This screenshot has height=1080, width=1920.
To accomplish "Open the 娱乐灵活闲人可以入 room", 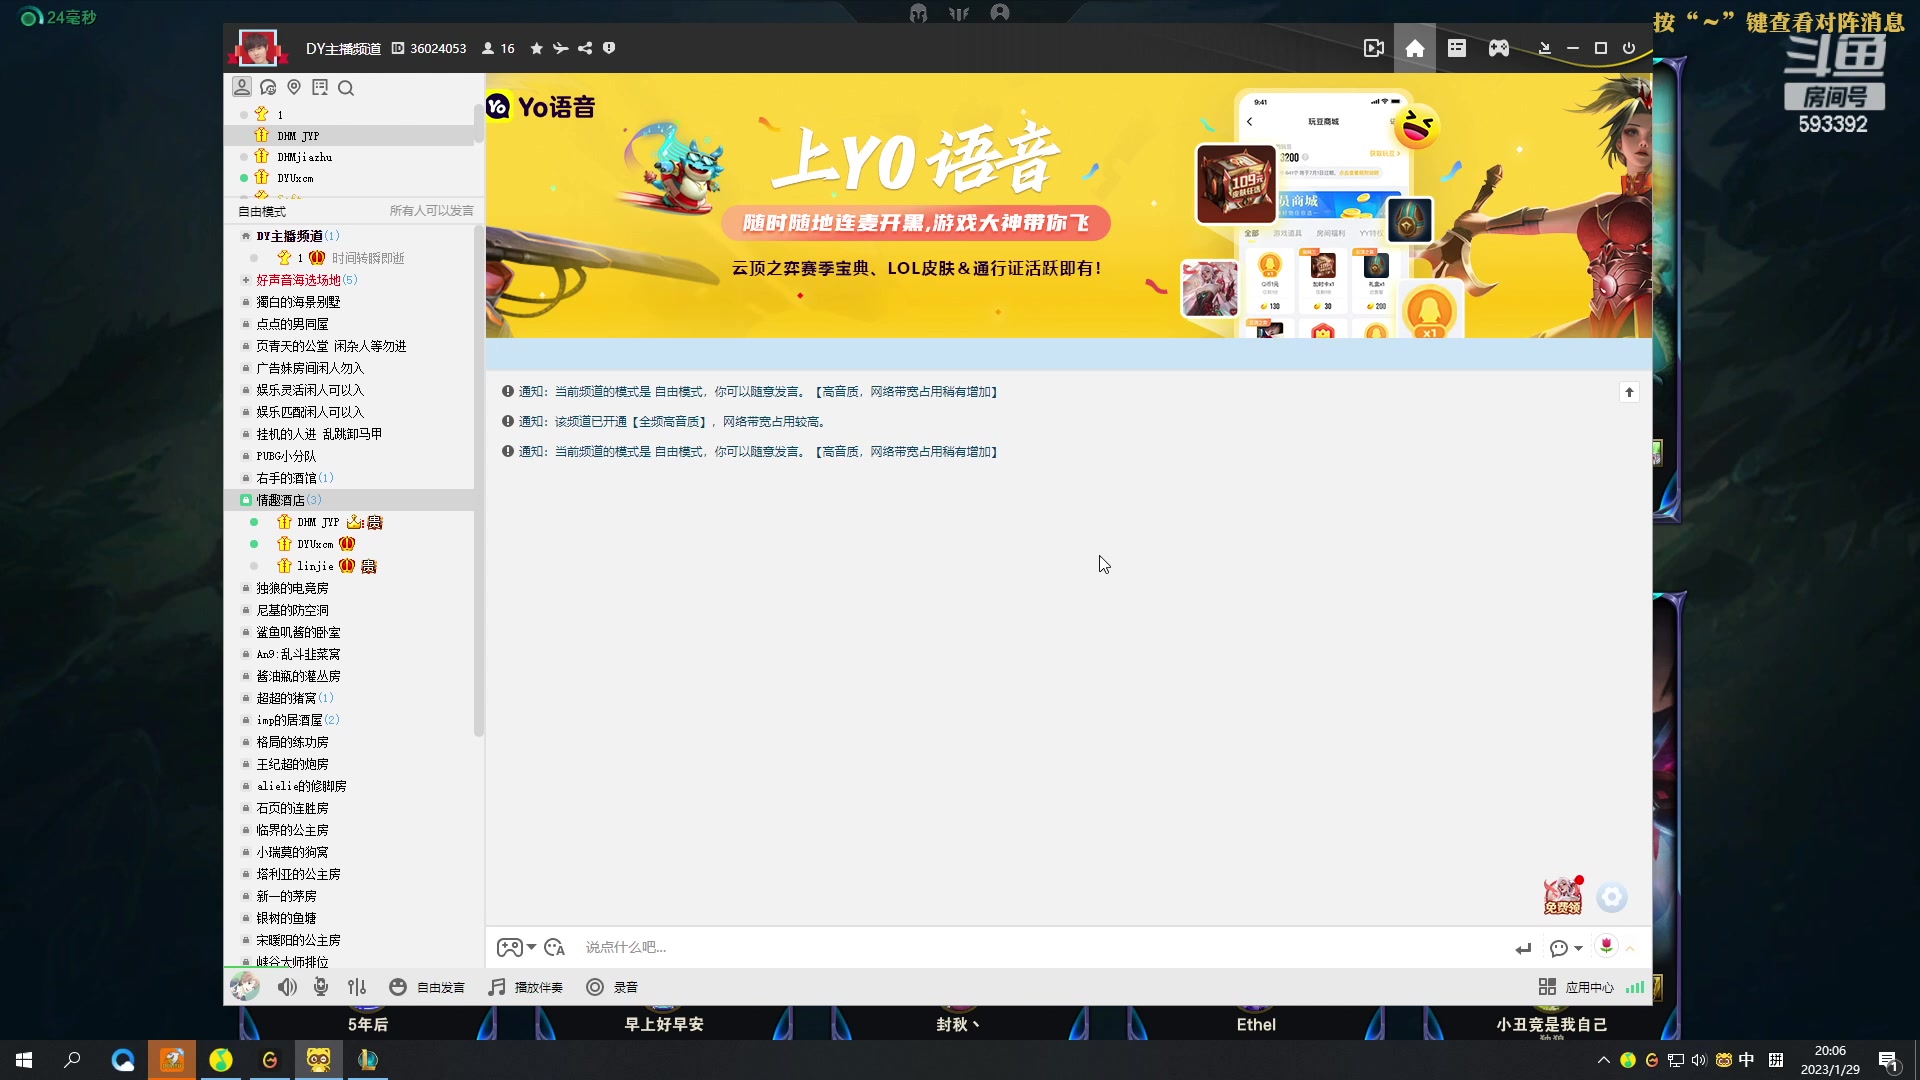I will pos(310,390).
